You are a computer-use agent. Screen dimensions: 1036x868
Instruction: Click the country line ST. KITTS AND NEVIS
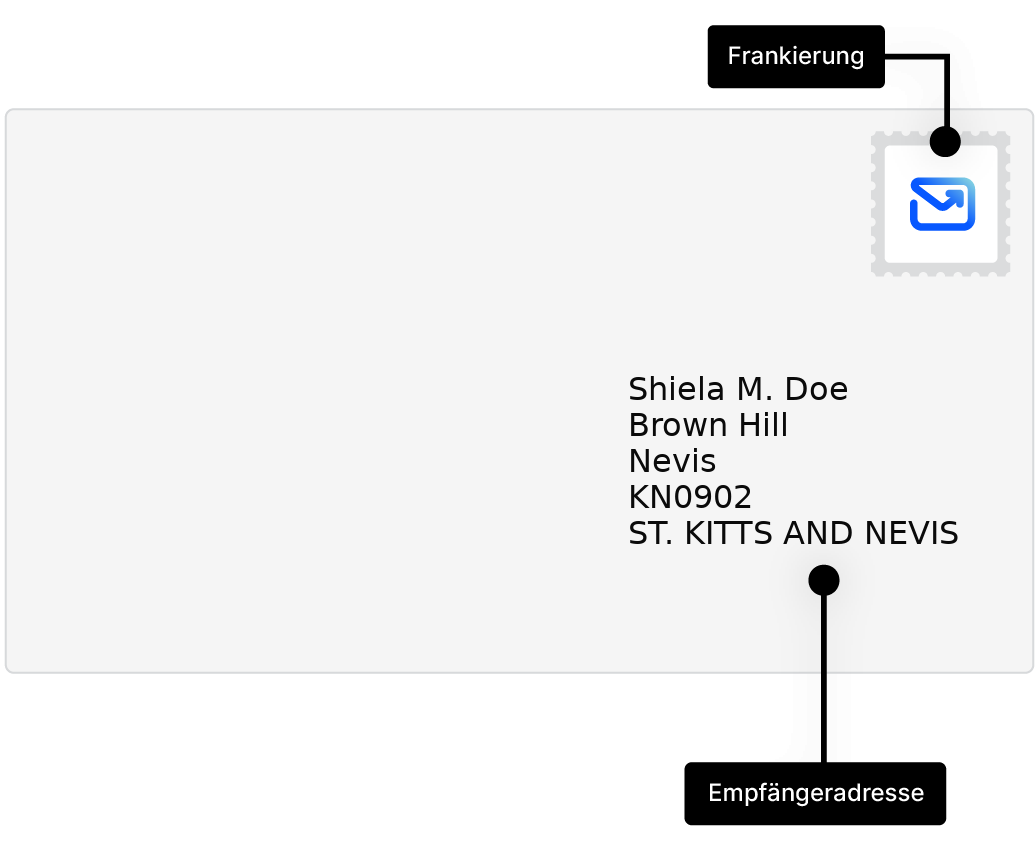(x=792, y=534)
